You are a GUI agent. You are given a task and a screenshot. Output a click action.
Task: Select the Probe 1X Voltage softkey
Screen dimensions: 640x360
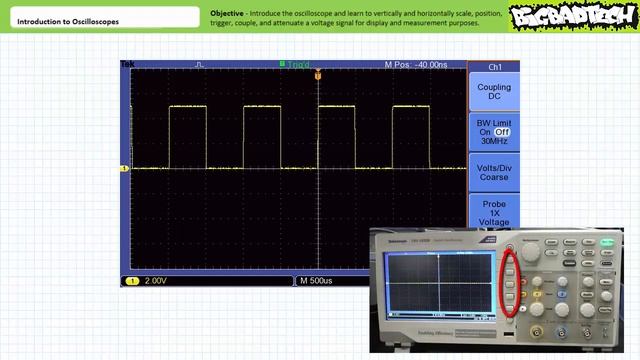coord(494,211)
